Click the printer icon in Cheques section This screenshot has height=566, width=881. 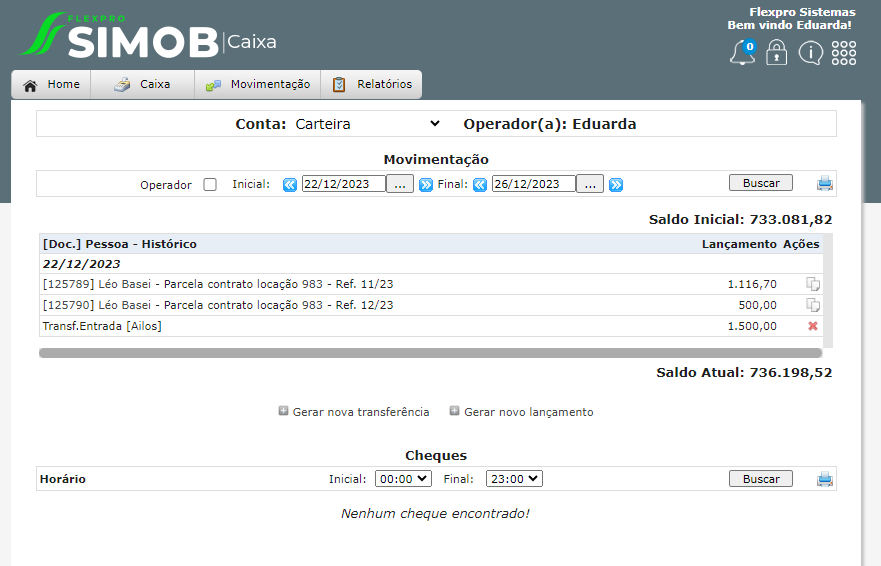[x=824, y=479]
